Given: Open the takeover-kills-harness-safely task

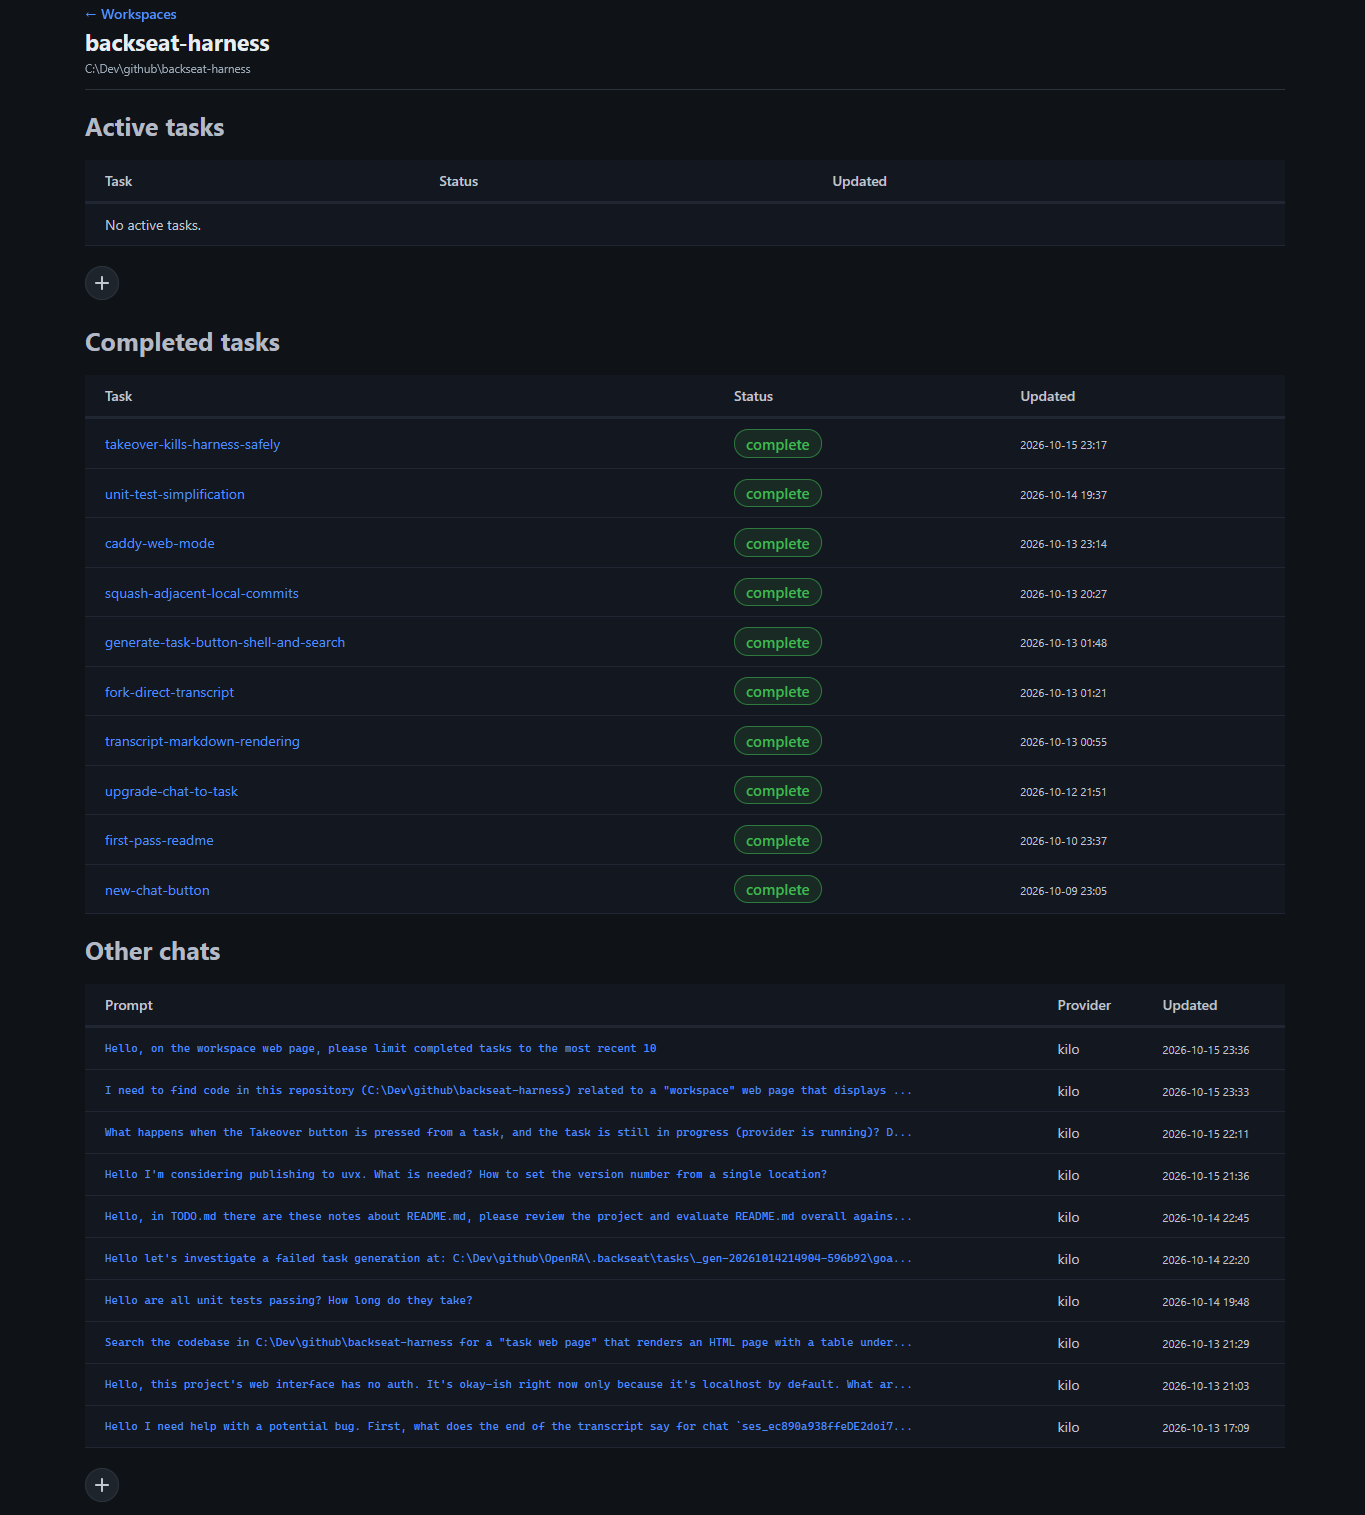Looking at the screenshot, I should (192, 444).
